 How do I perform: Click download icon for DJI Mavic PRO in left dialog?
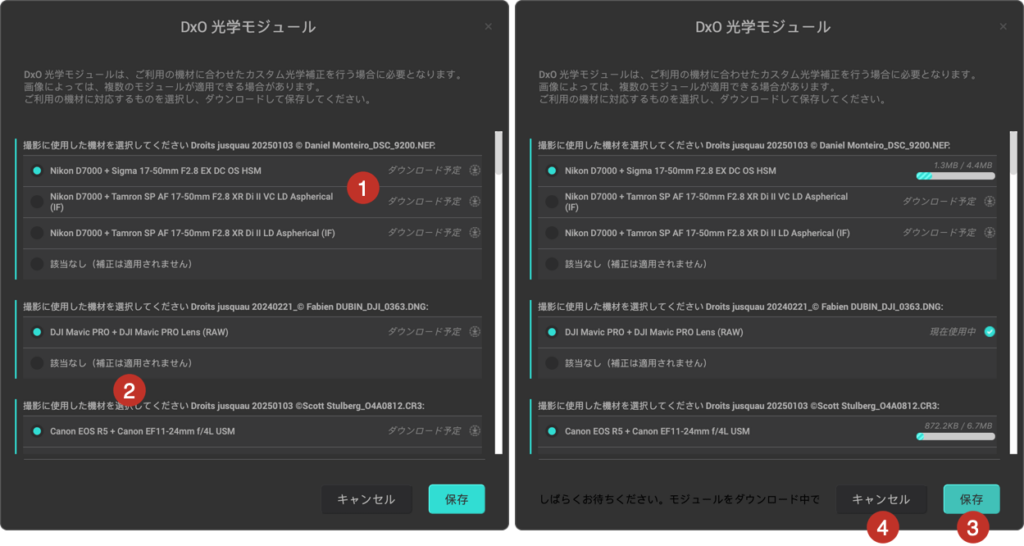point(475,332)
